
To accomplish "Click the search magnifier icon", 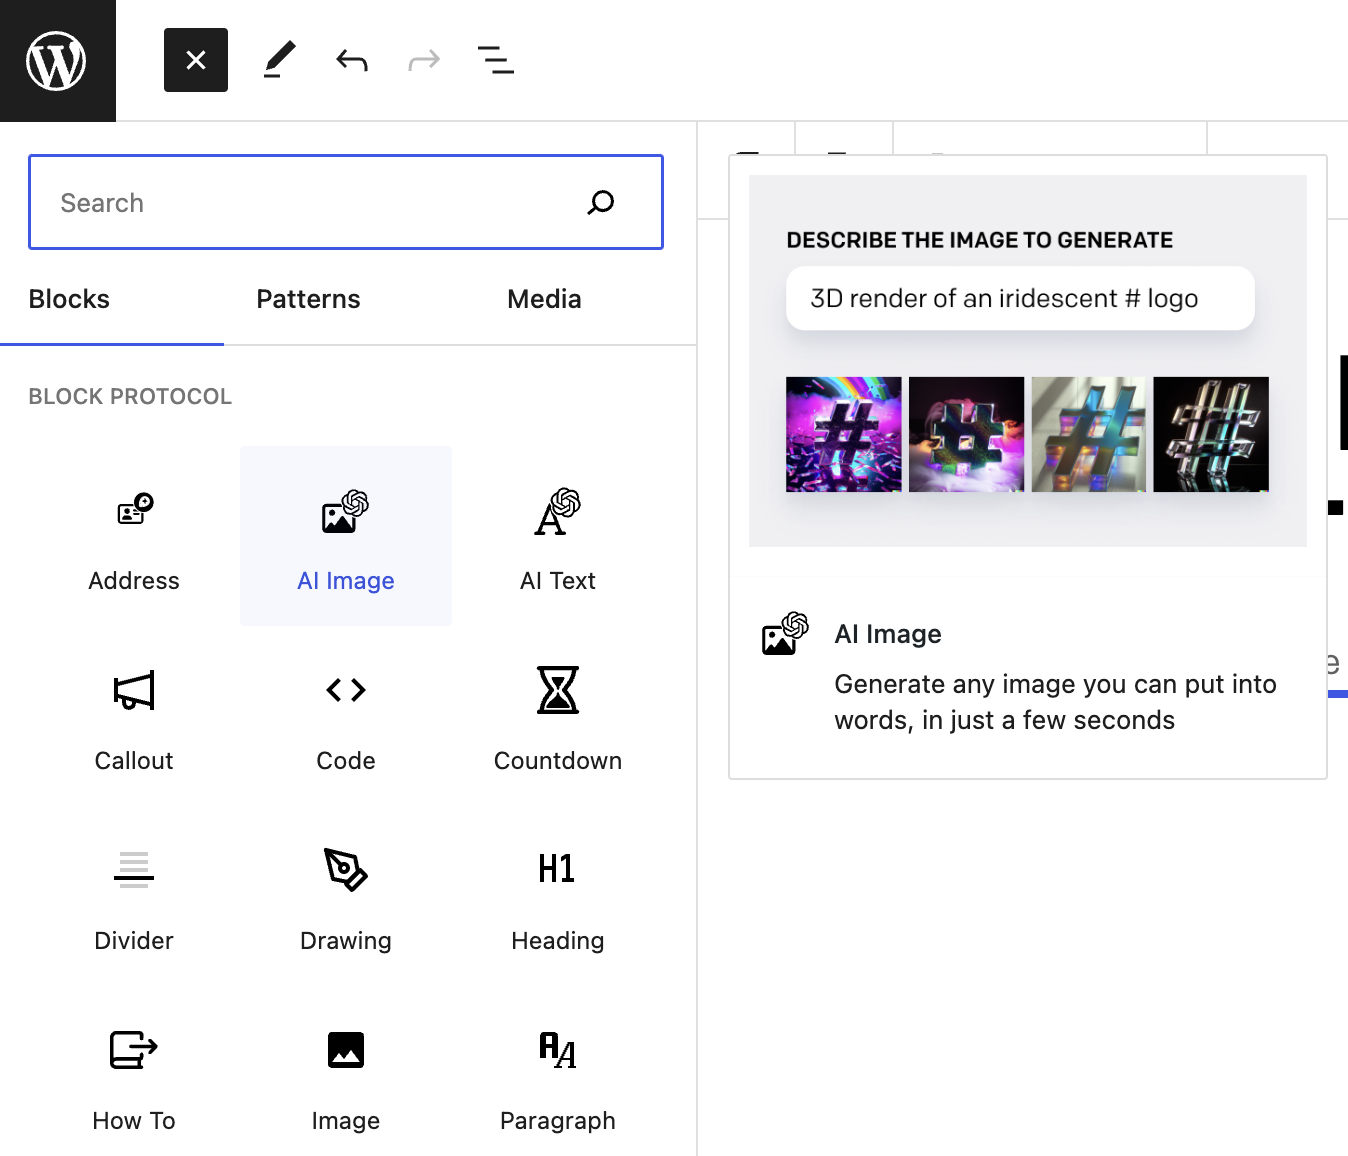I will tap(600, 203).
